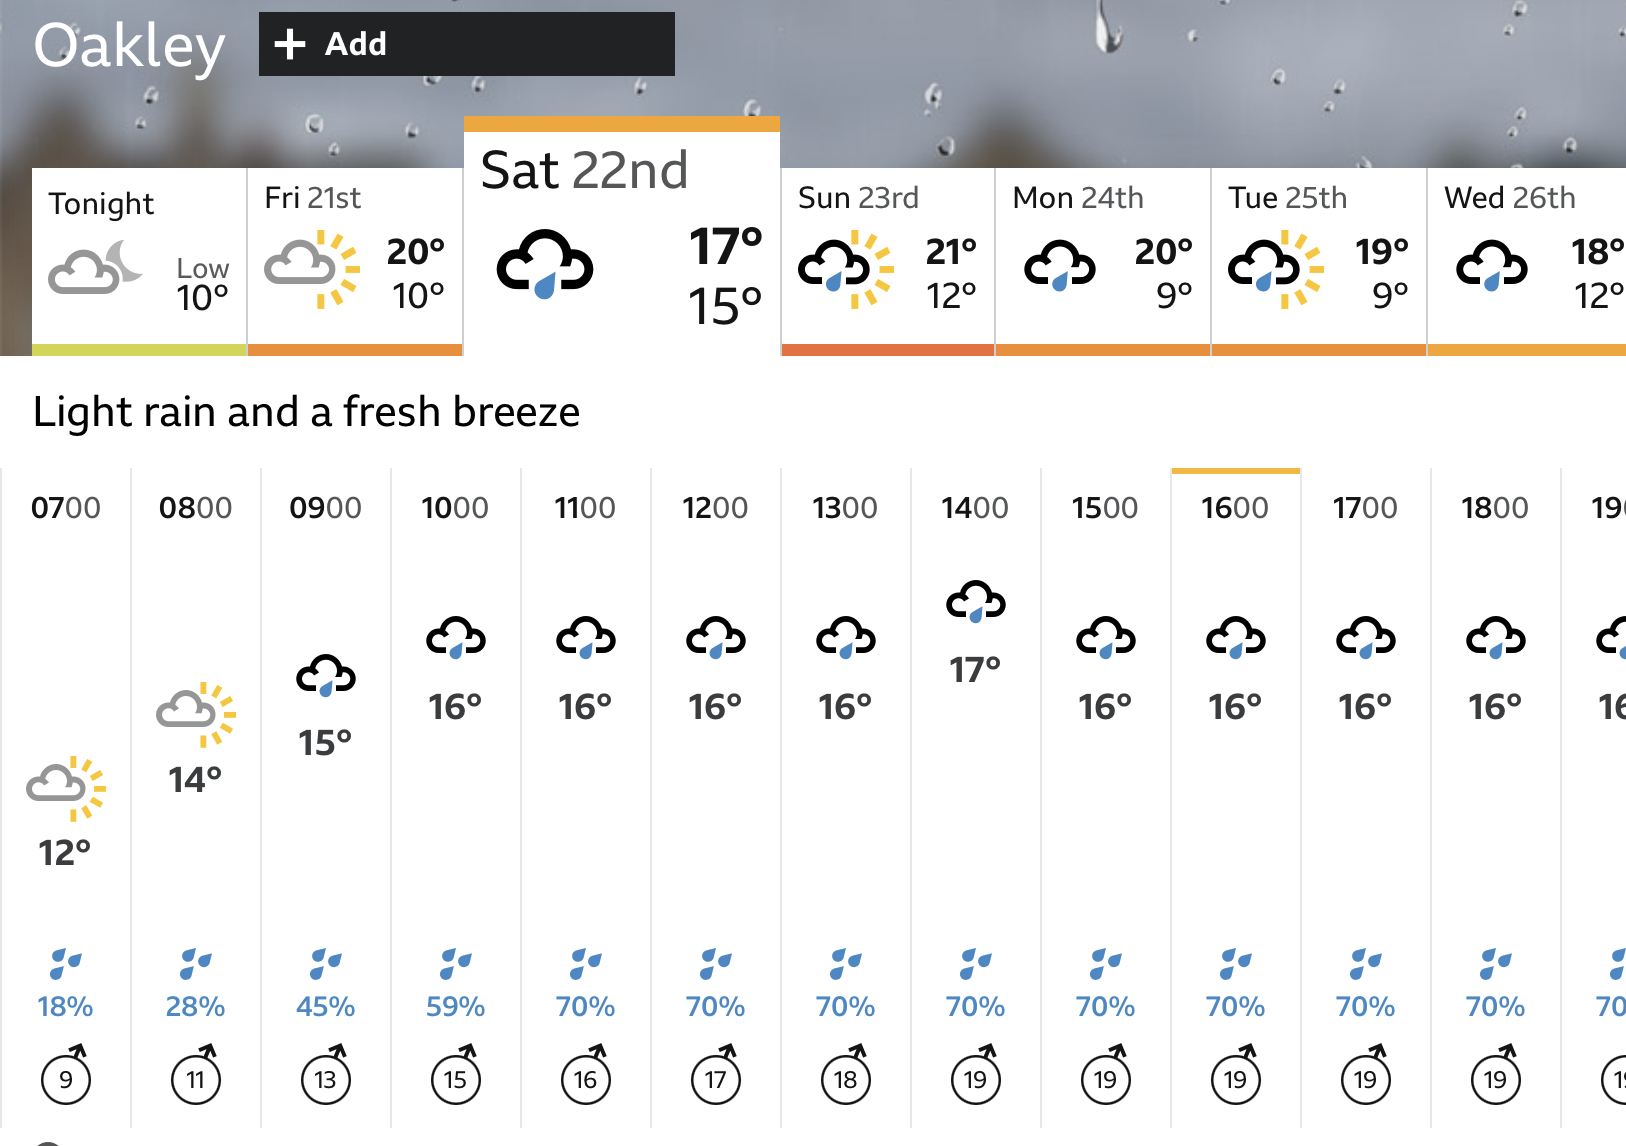The width and height of the screenshot is (1626, 1146).
Task: Click the Sat 22nd rain cloud icon
Action: [544, 265]
